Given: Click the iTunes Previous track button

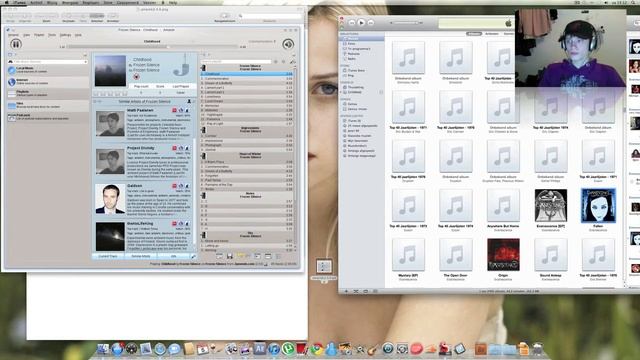Looking at the screenshot, I should pyautogui.click(x=352, y=22).
